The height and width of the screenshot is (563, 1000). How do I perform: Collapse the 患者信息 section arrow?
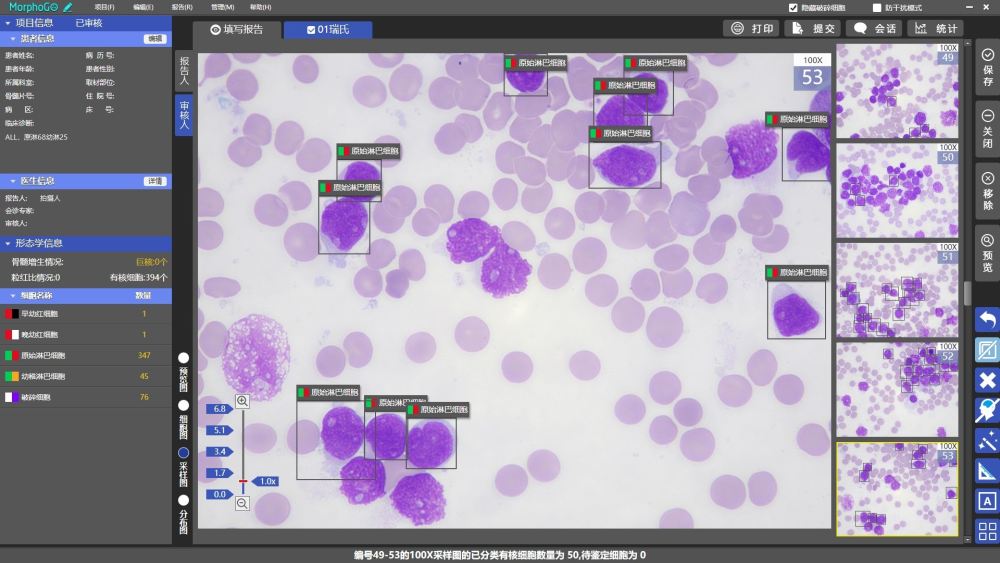13,39
